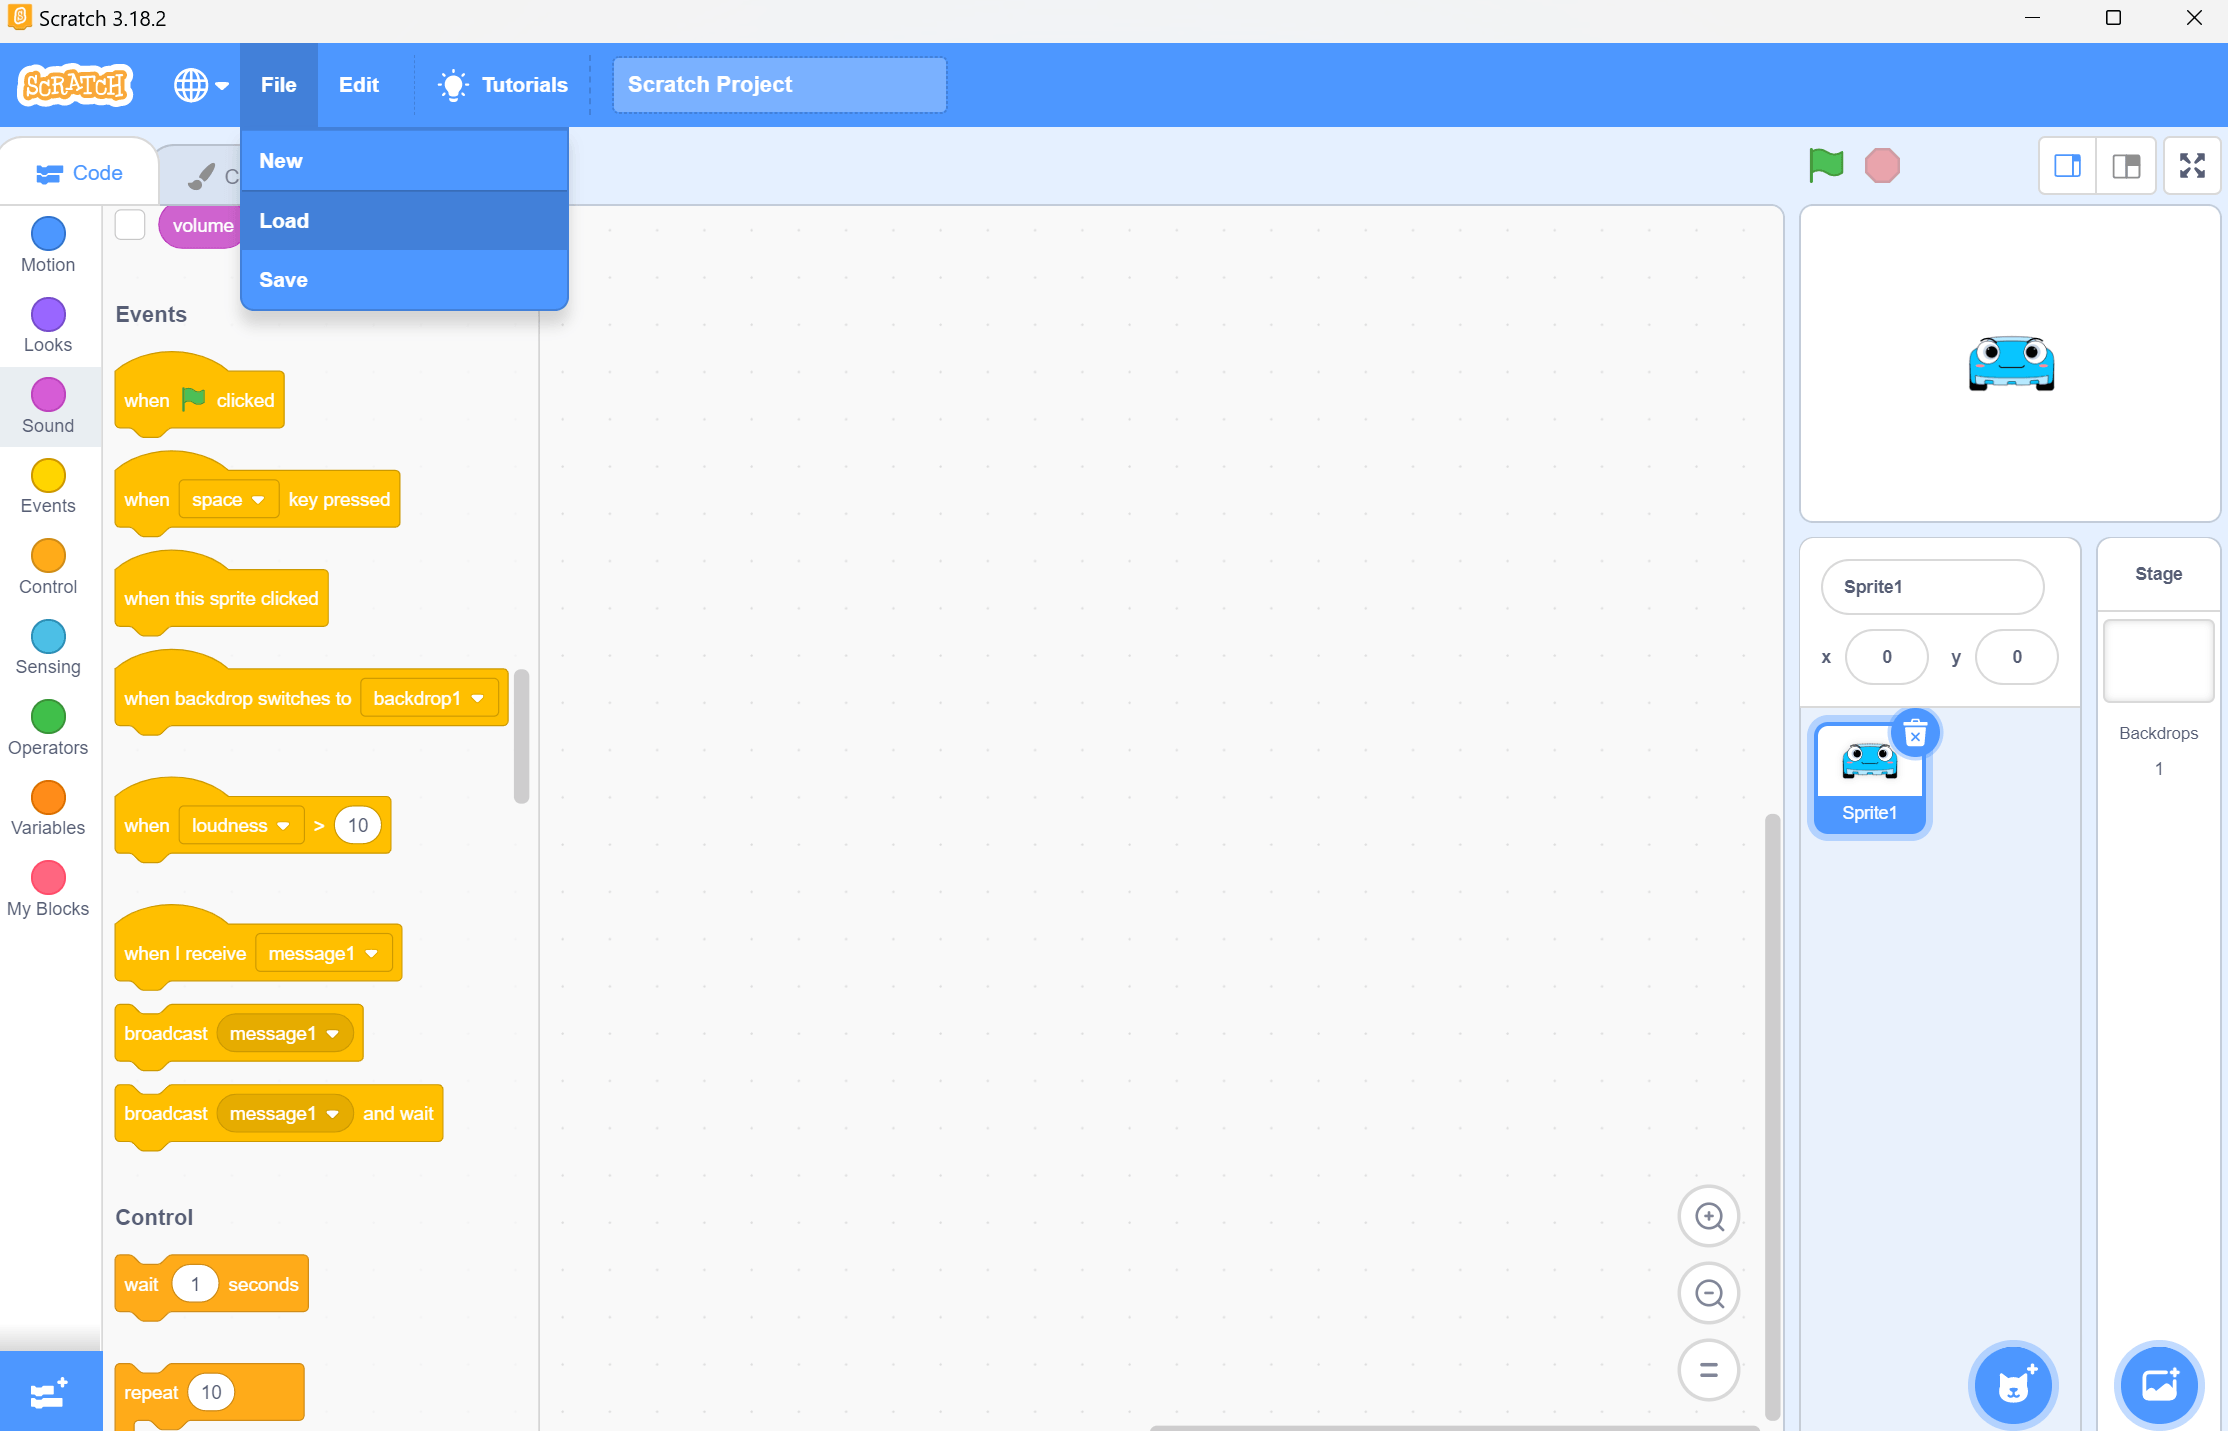Open the Choose a Sprite cat button
This screenshot has height=1431, width=2228.
(x=2013, y=1386)
